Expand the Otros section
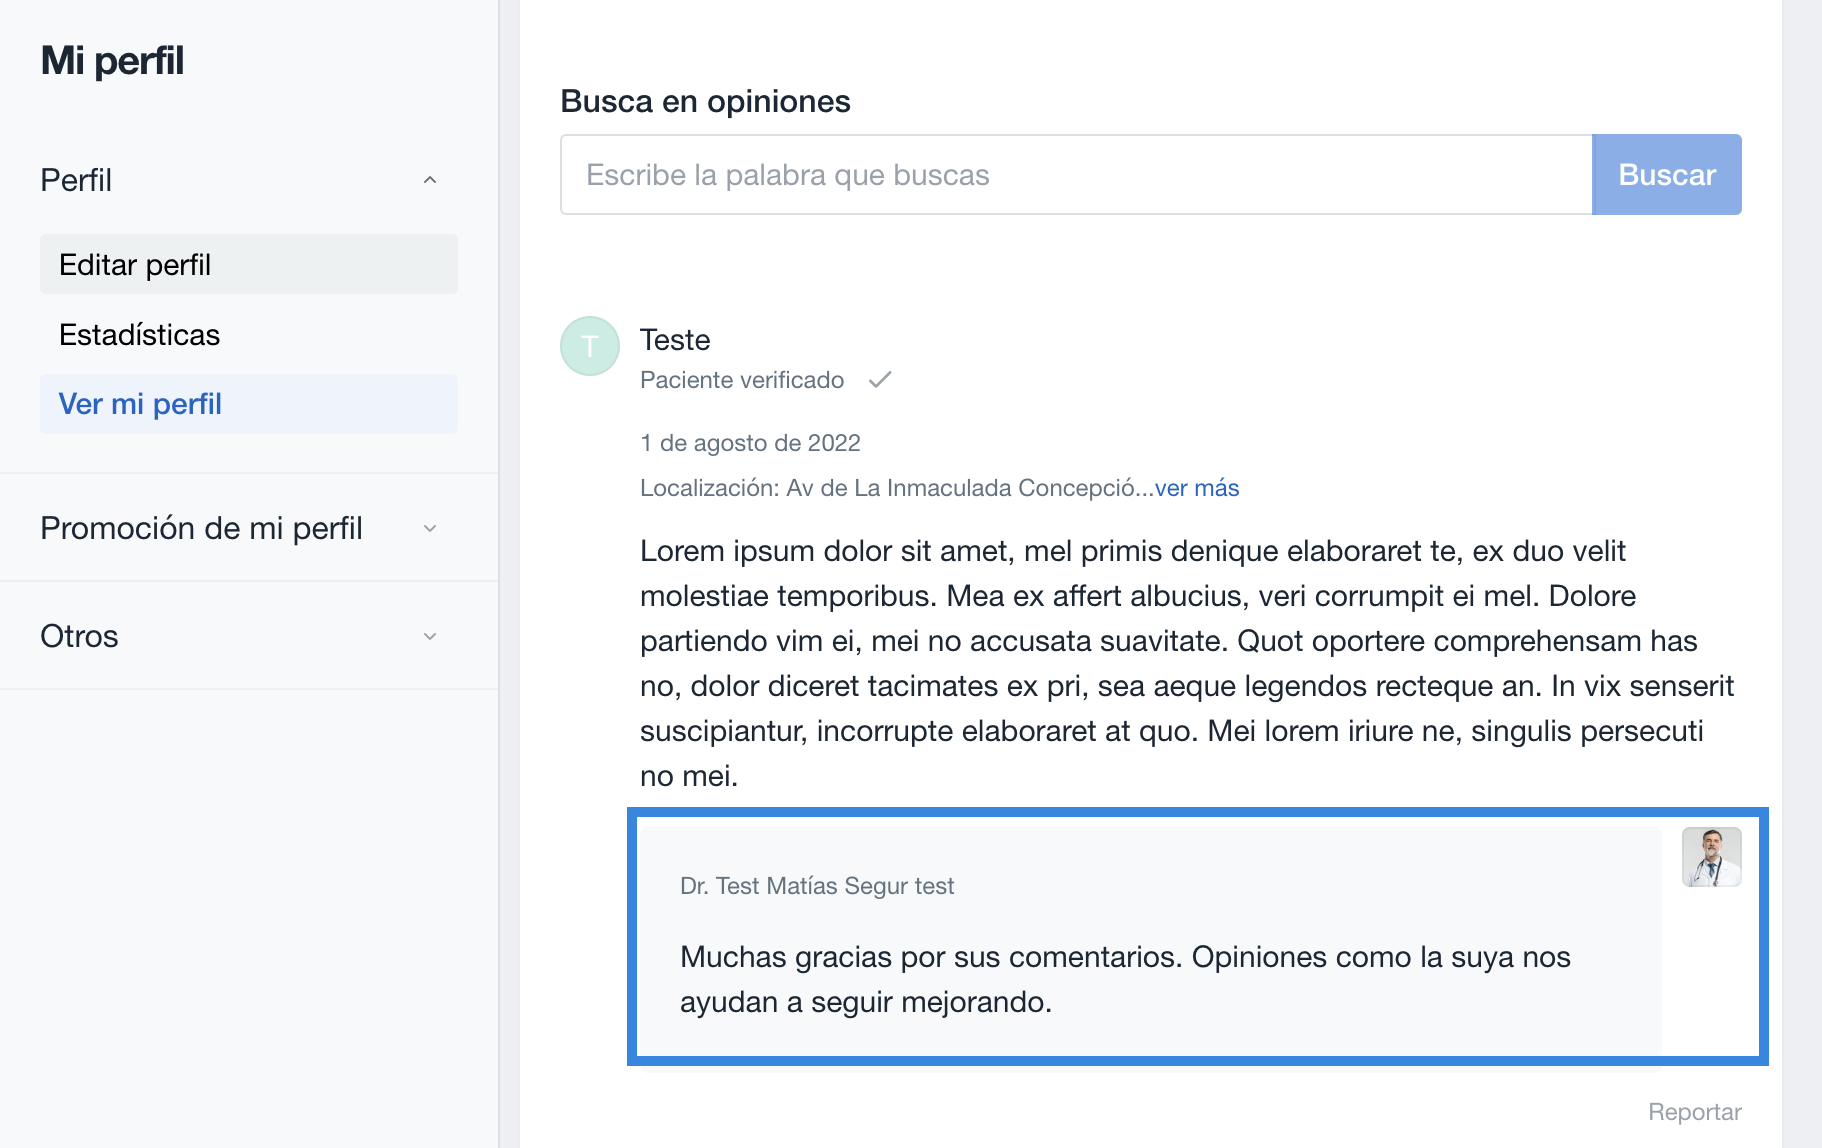1822x1148 pixels. pyautogui.click(x=430, y=636)
